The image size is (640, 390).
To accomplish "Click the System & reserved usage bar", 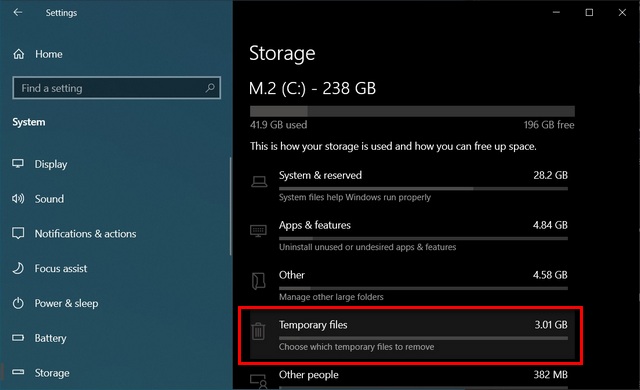I will click(x=423, y=188).
